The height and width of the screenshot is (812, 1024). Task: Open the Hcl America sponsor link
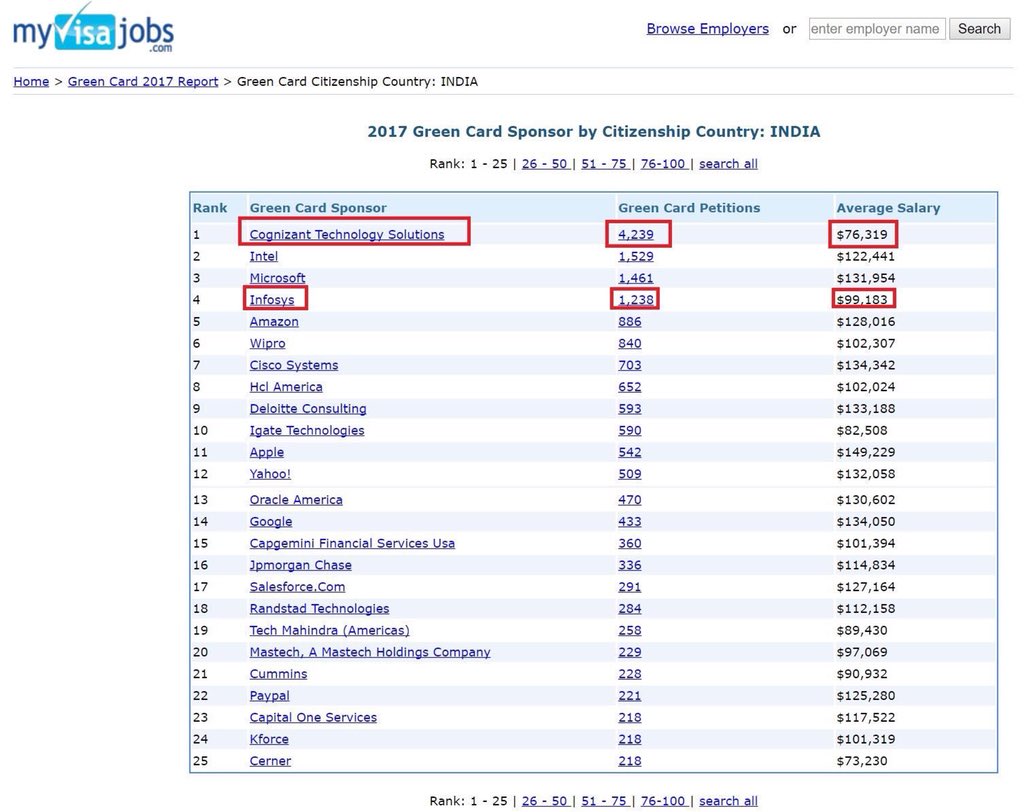point(286,387)
